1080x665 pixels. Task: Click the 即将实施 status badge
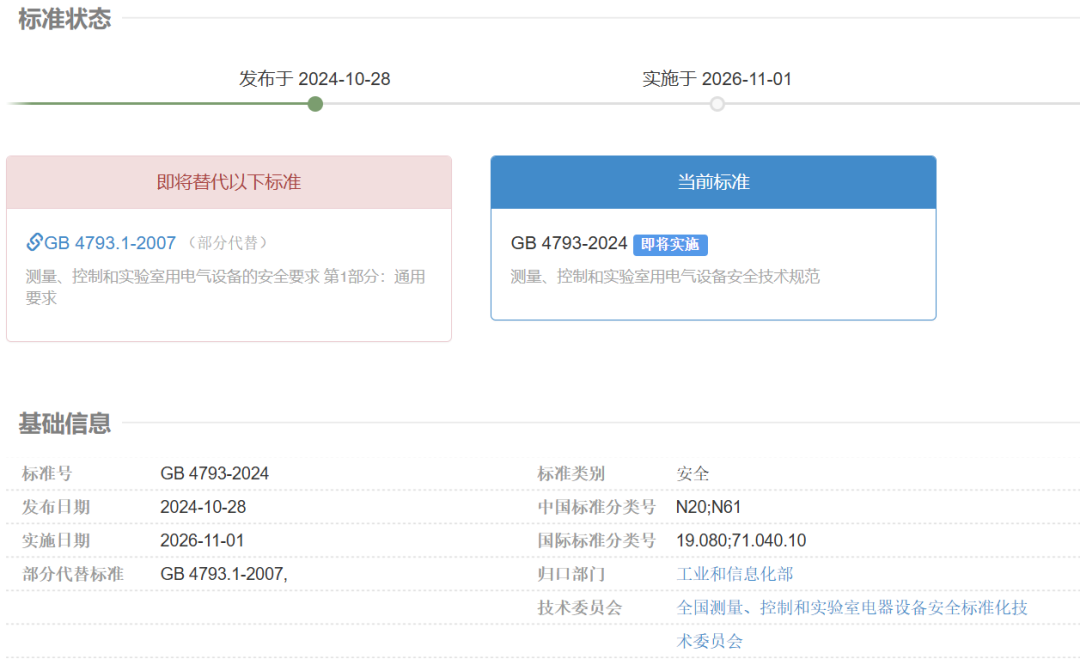pos(670,244)
